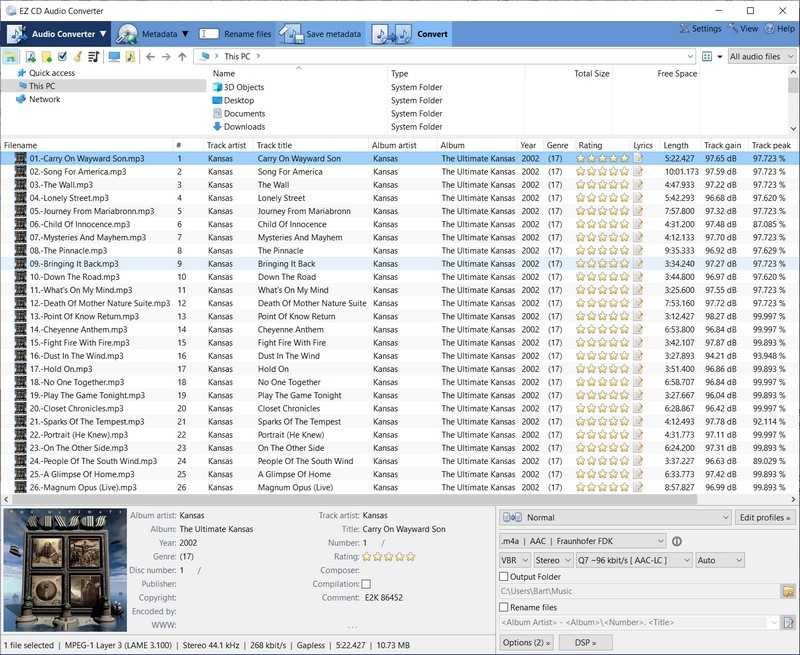Select the 10.-Down The Road.mp3 row
800x655 pixels.
coord(400,277)
